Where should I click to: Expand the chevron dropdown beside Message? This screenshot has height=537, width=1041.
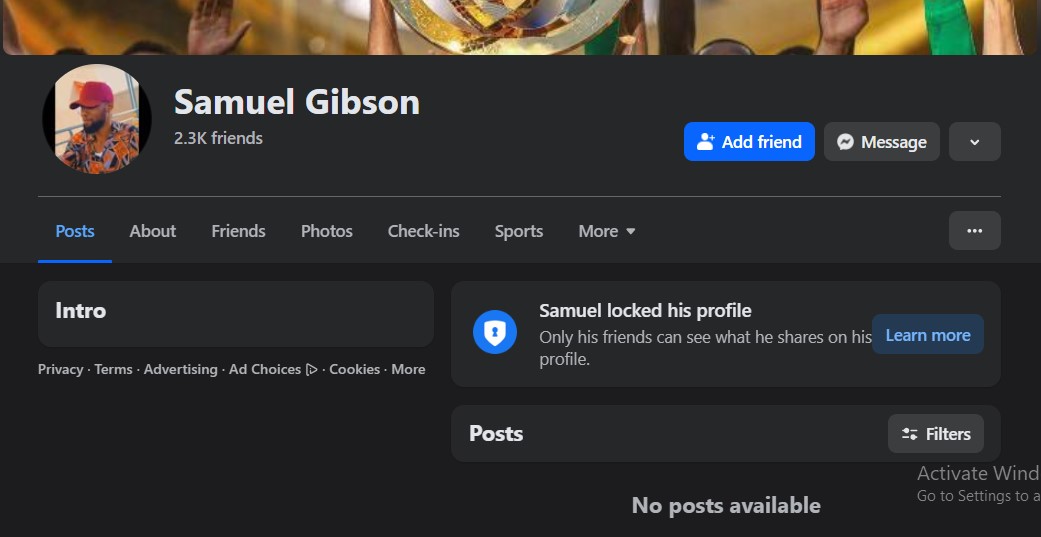[x=974, y=141]
